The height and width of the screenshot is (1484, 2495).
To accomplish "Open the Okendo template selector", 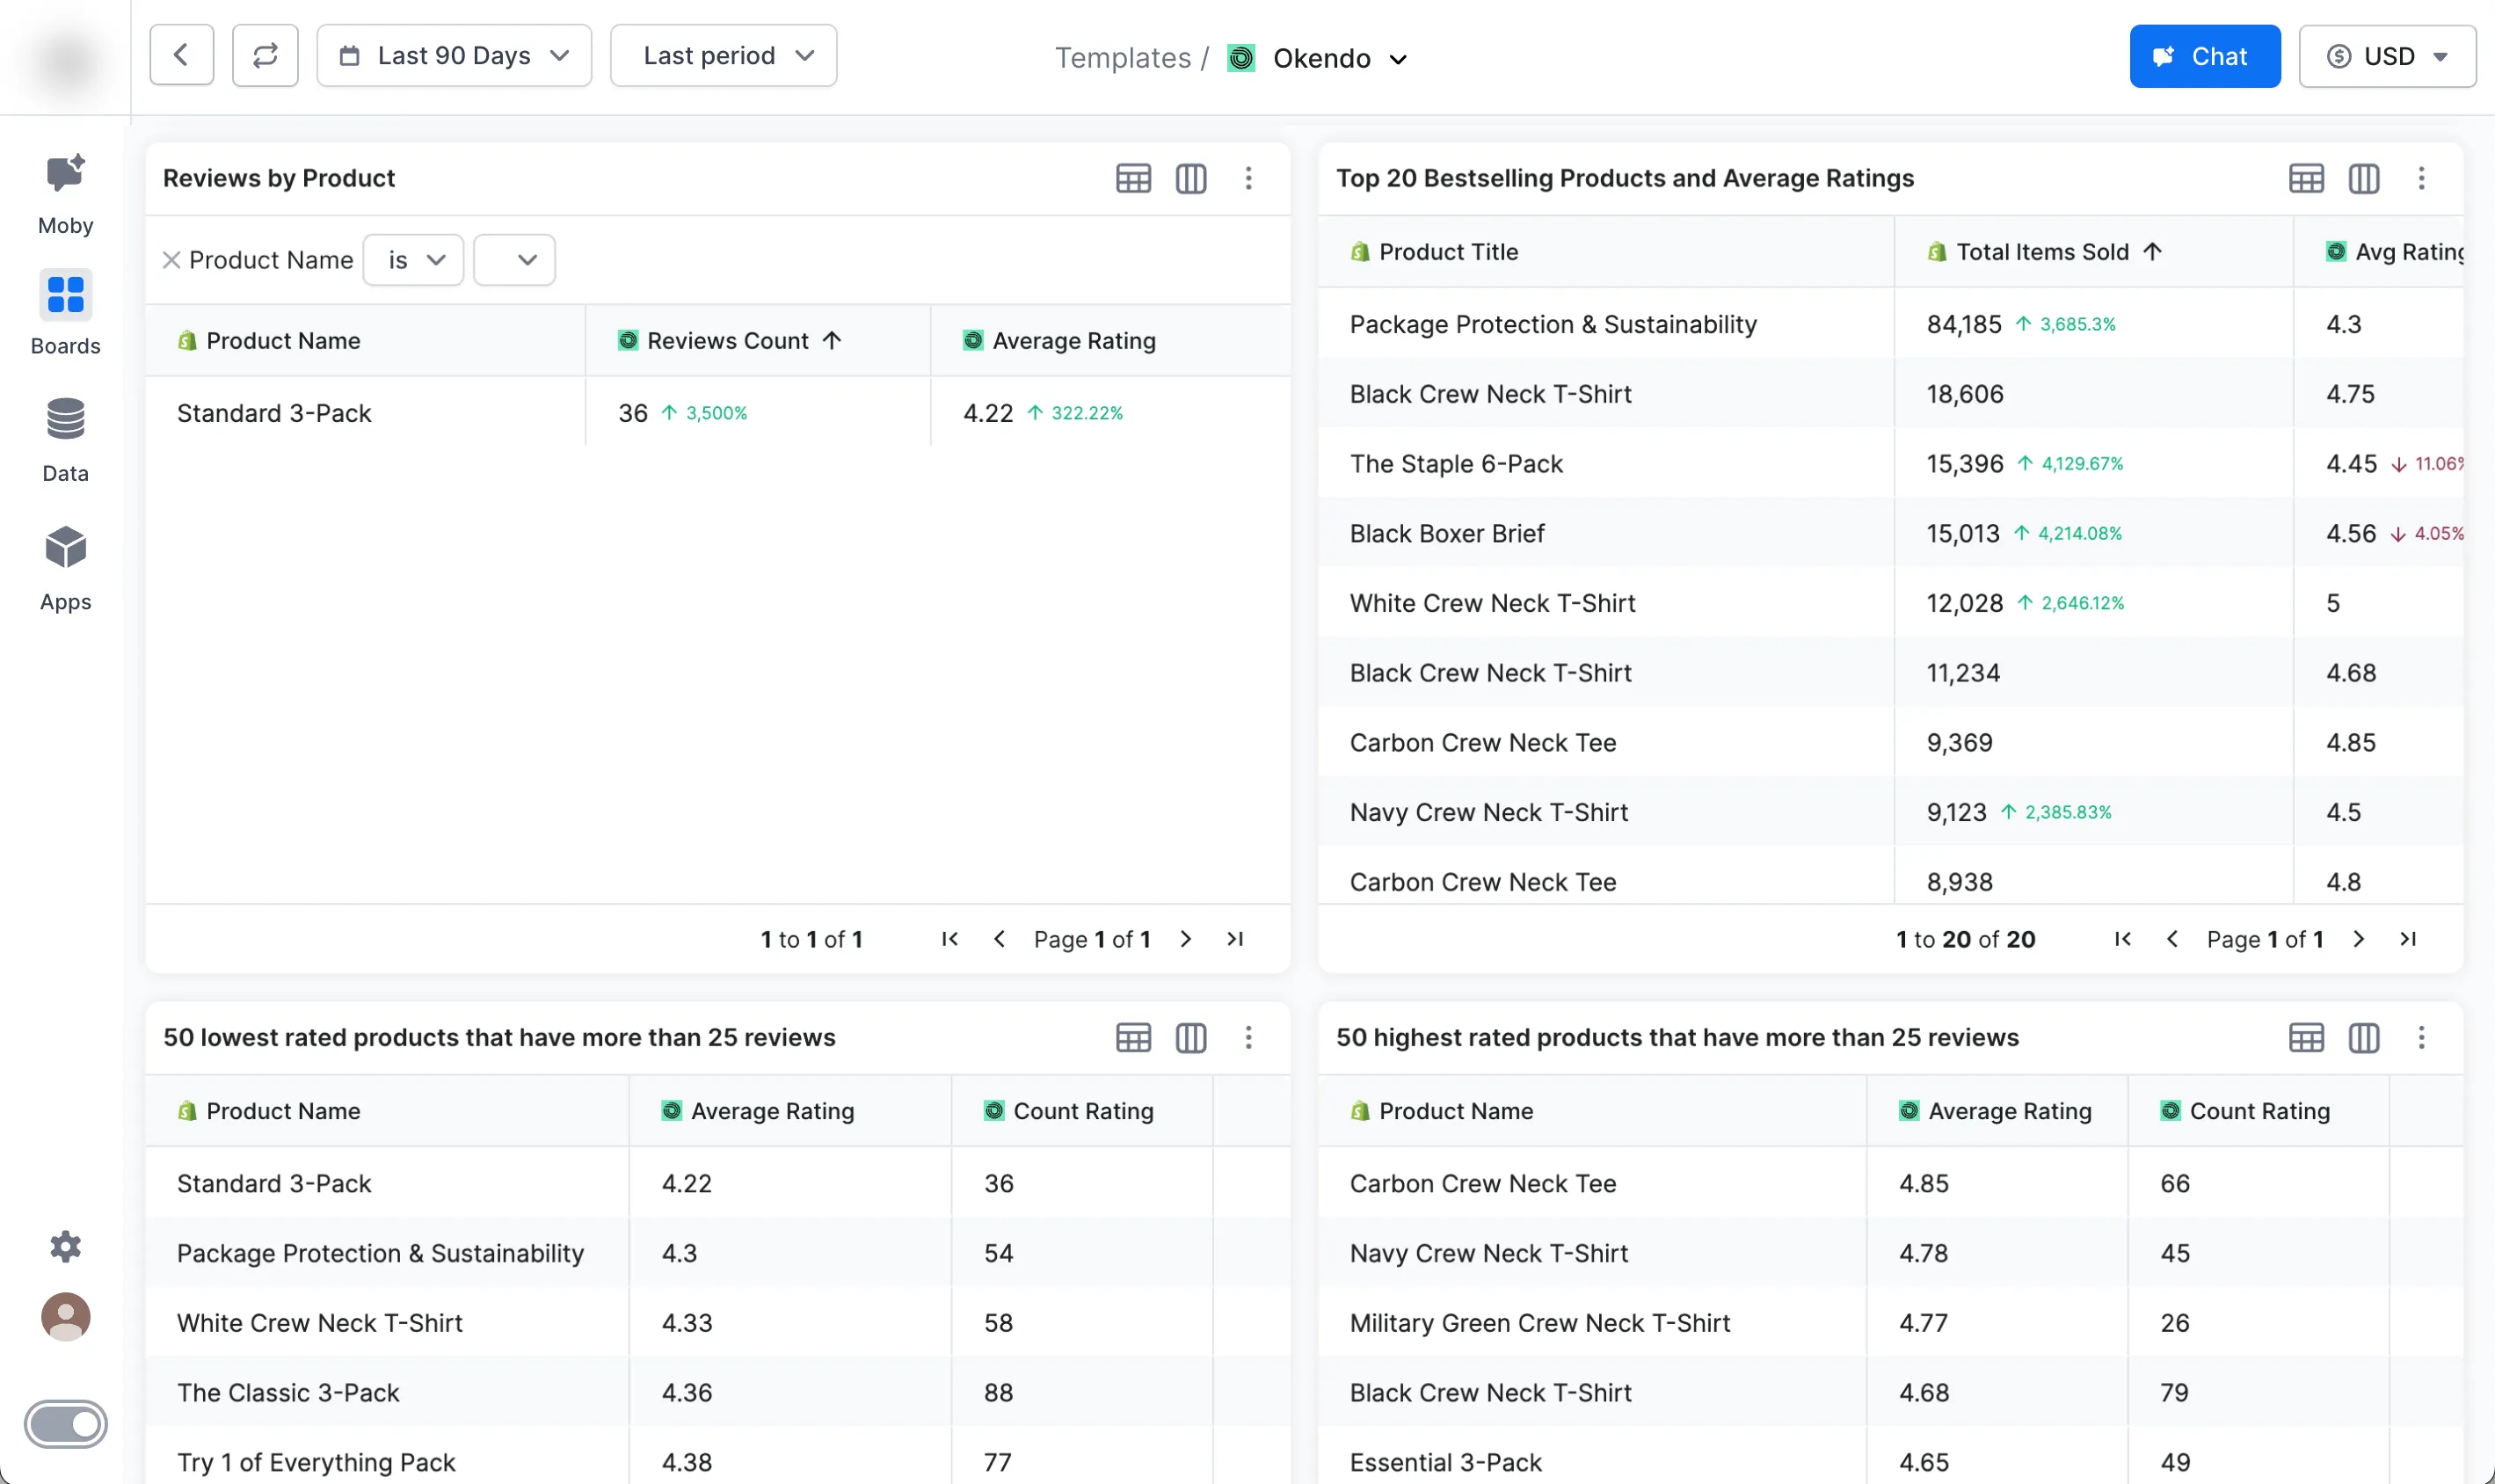I will click(x=1321, y=58).
